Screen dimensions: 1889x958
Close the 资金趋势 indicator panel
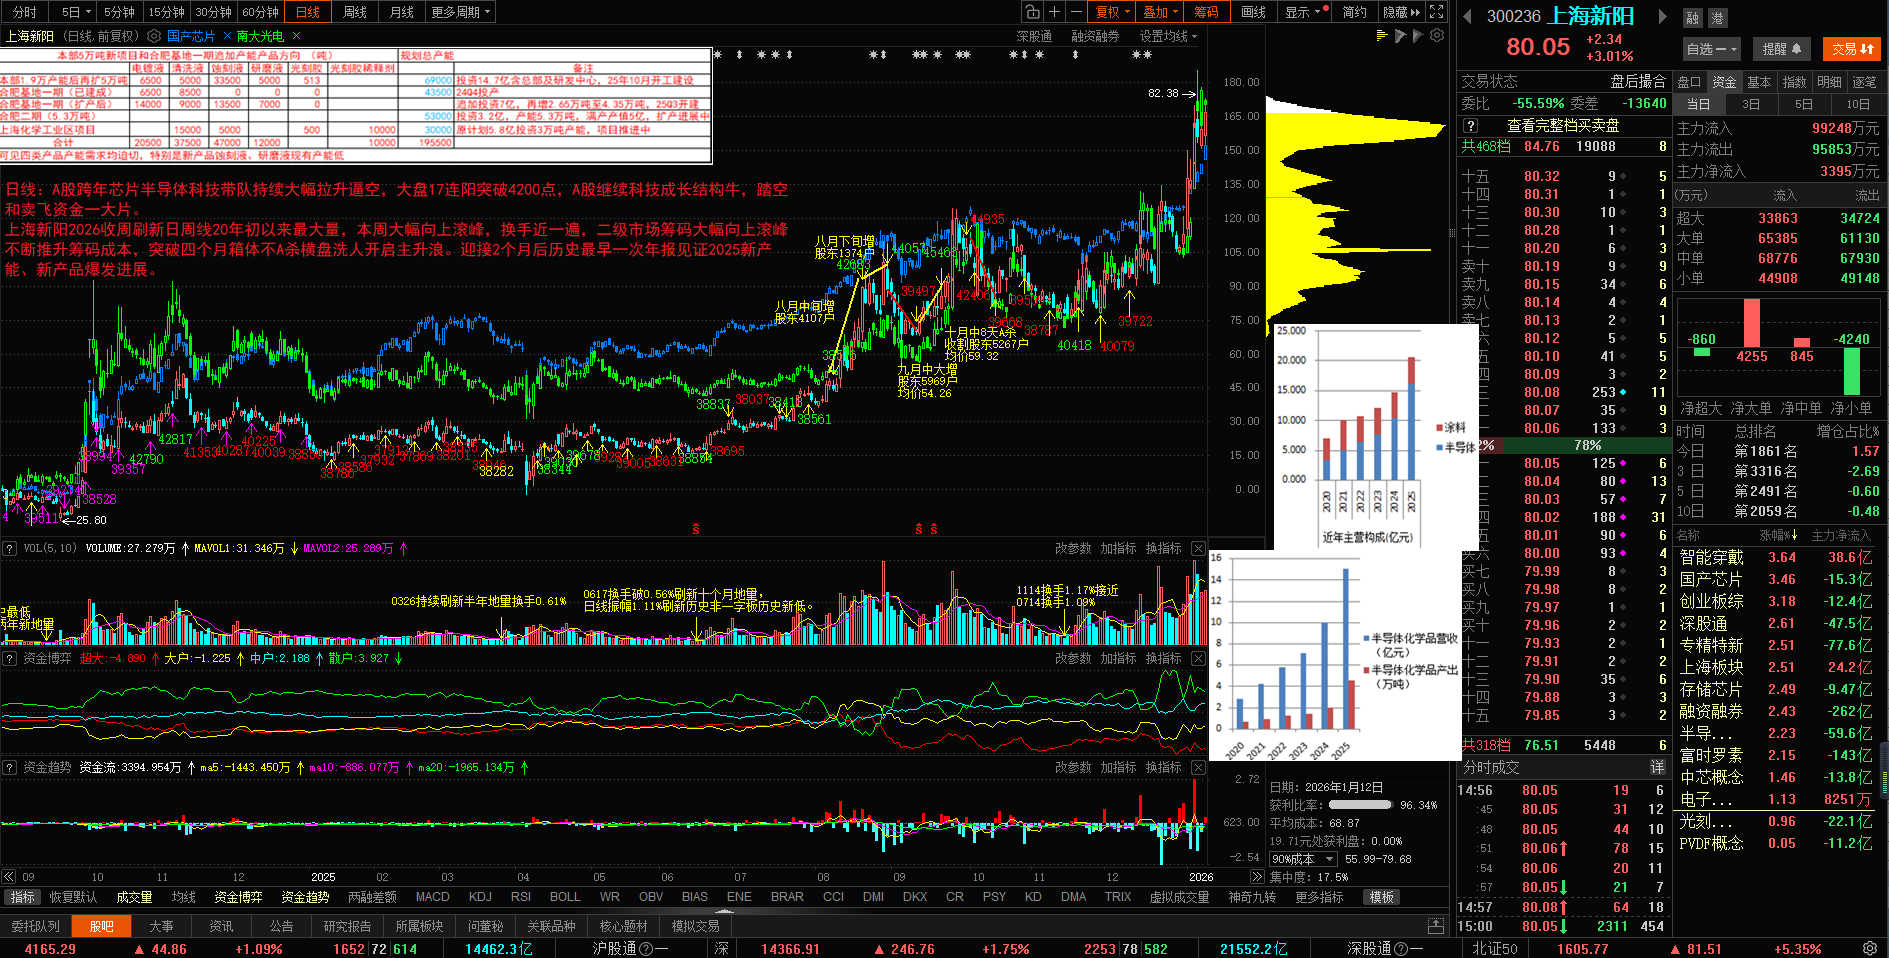tap(1198, 767)
